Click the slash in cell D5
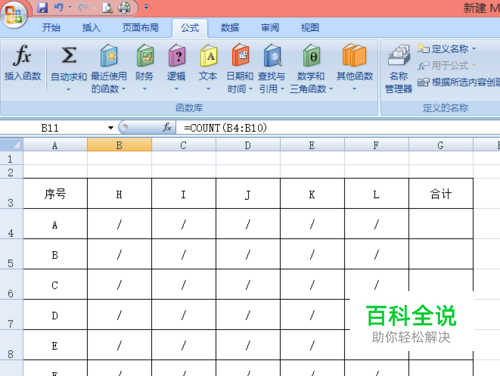This screenshot has width=500, height=376. 248,255
